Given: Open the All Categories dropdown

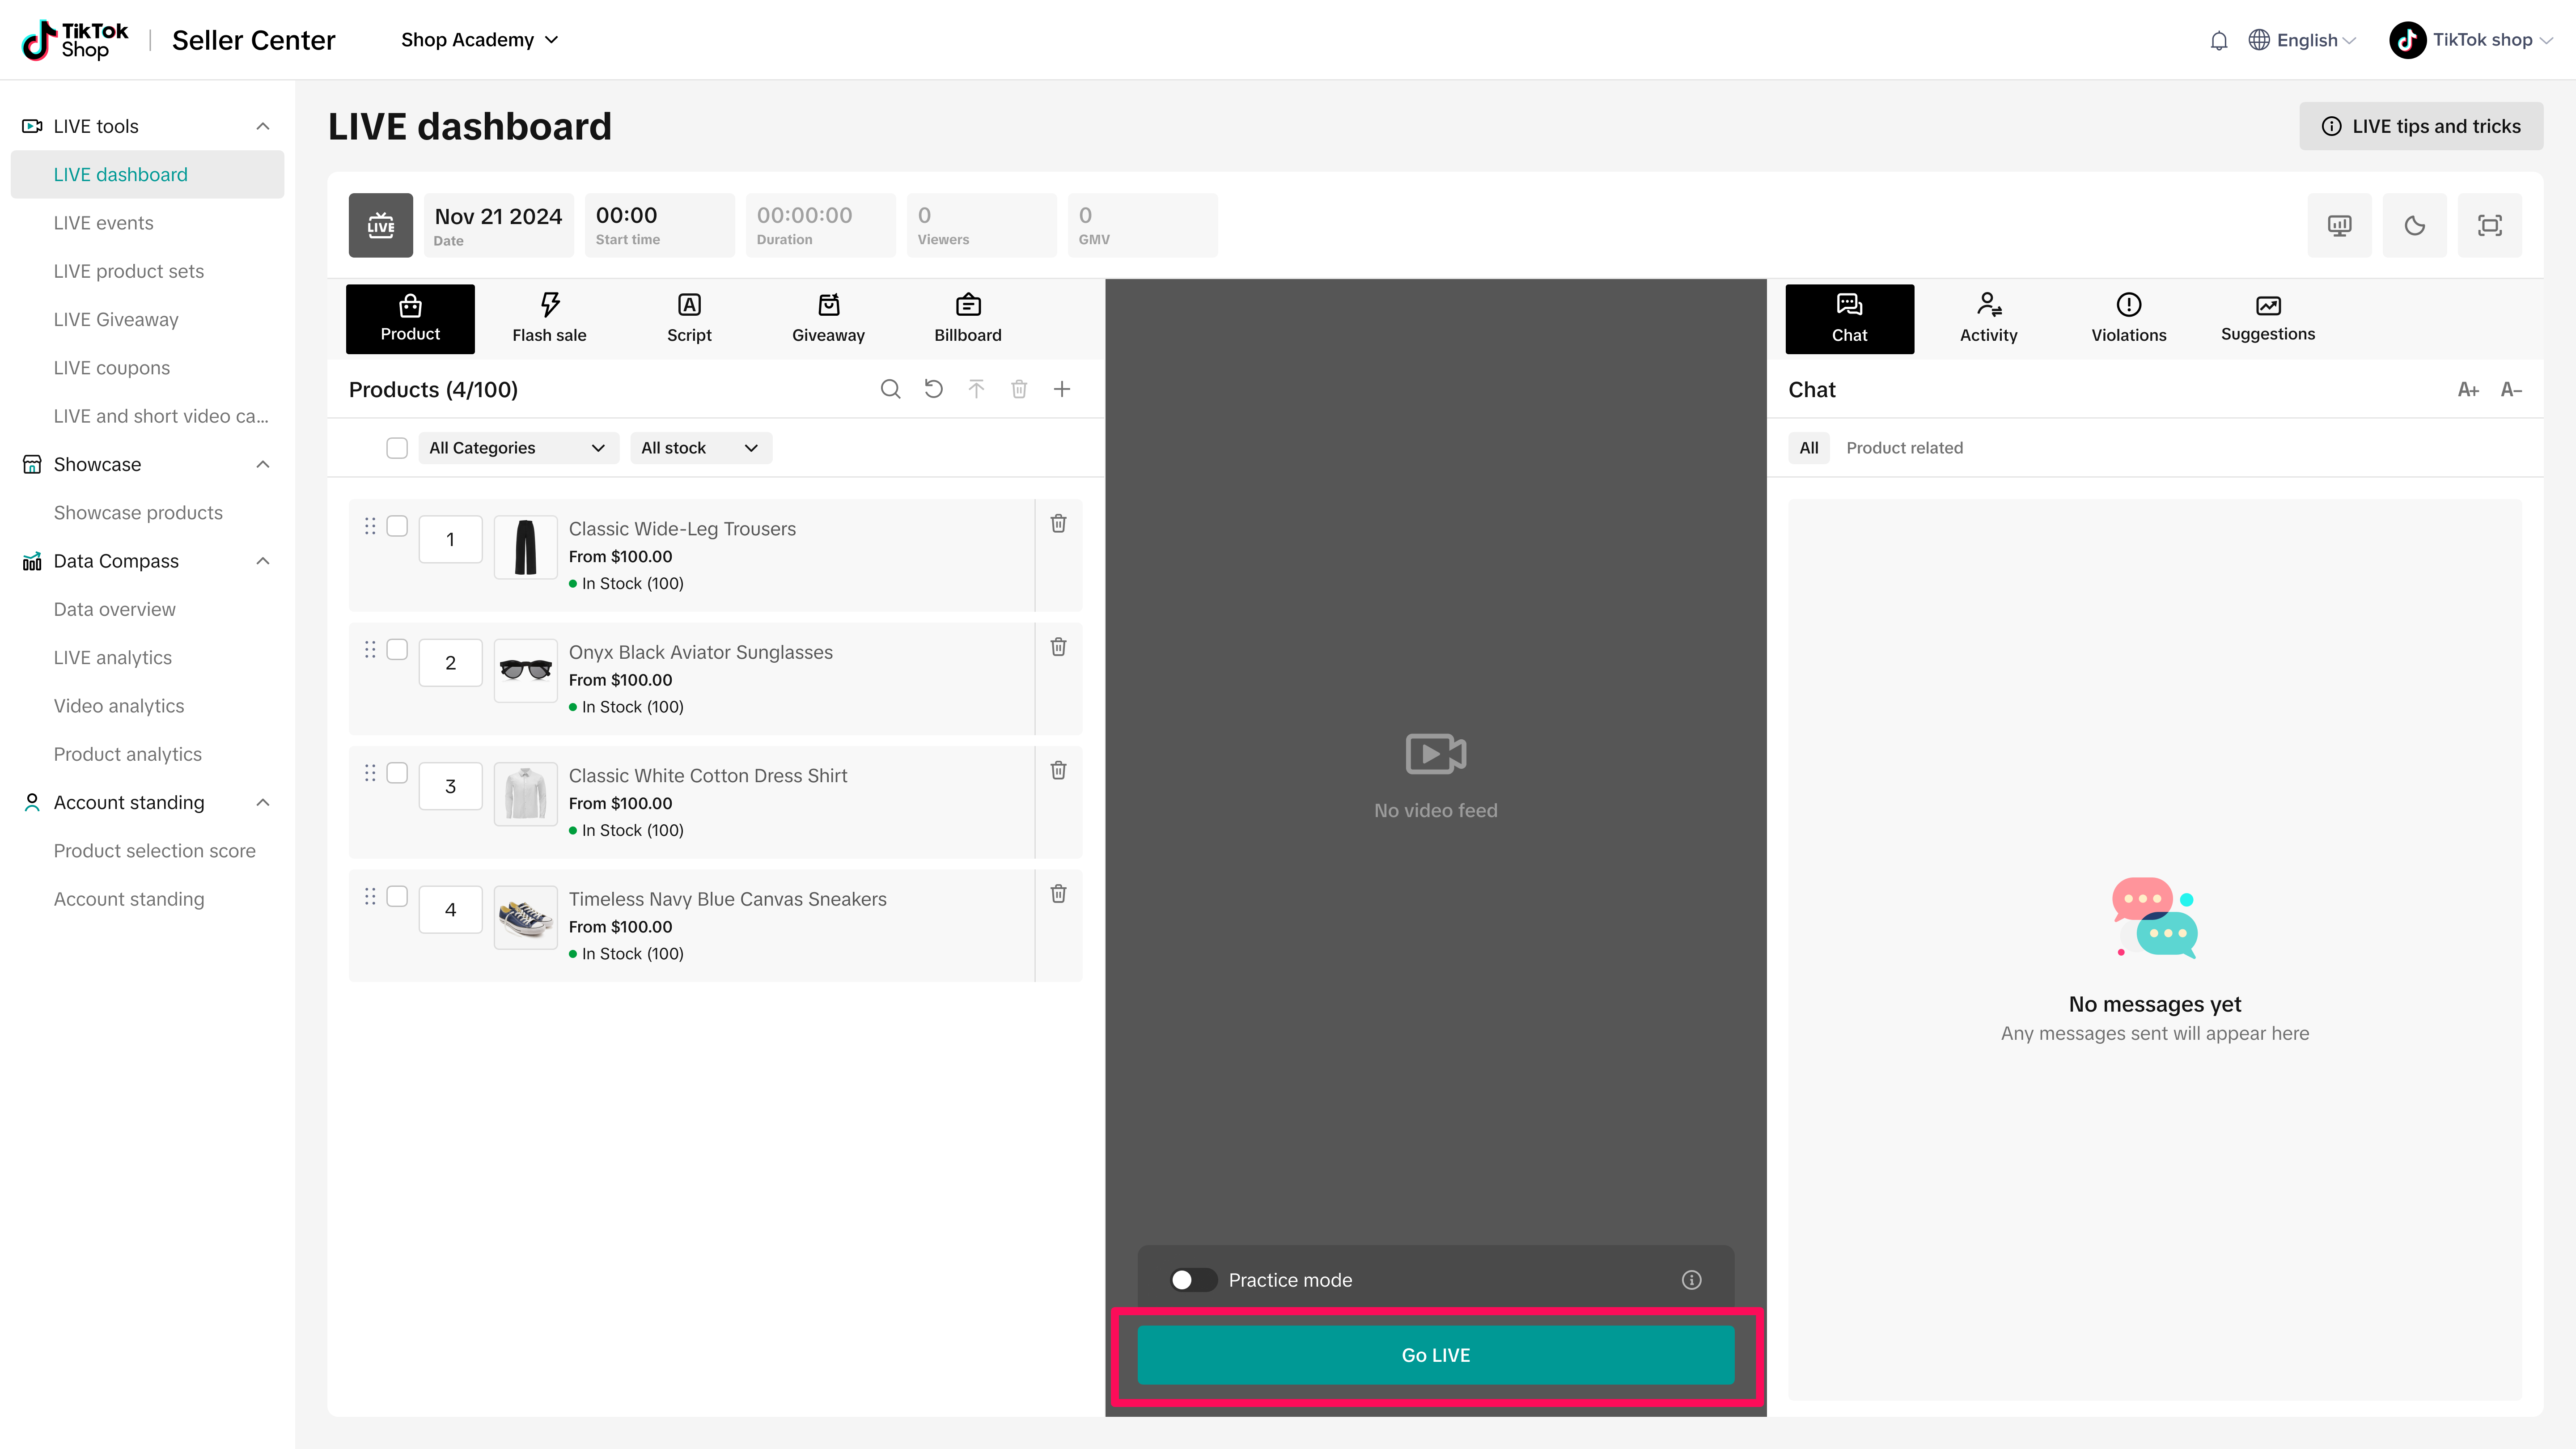Looking at the screenshot, I should 517,448.
